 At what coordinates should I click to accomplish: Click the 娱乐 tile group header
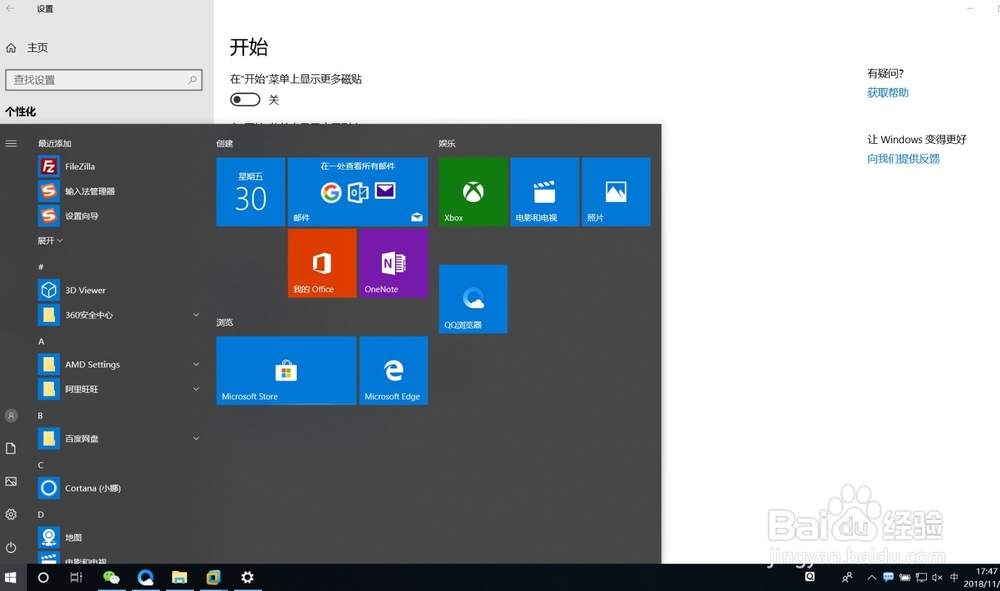447,143
